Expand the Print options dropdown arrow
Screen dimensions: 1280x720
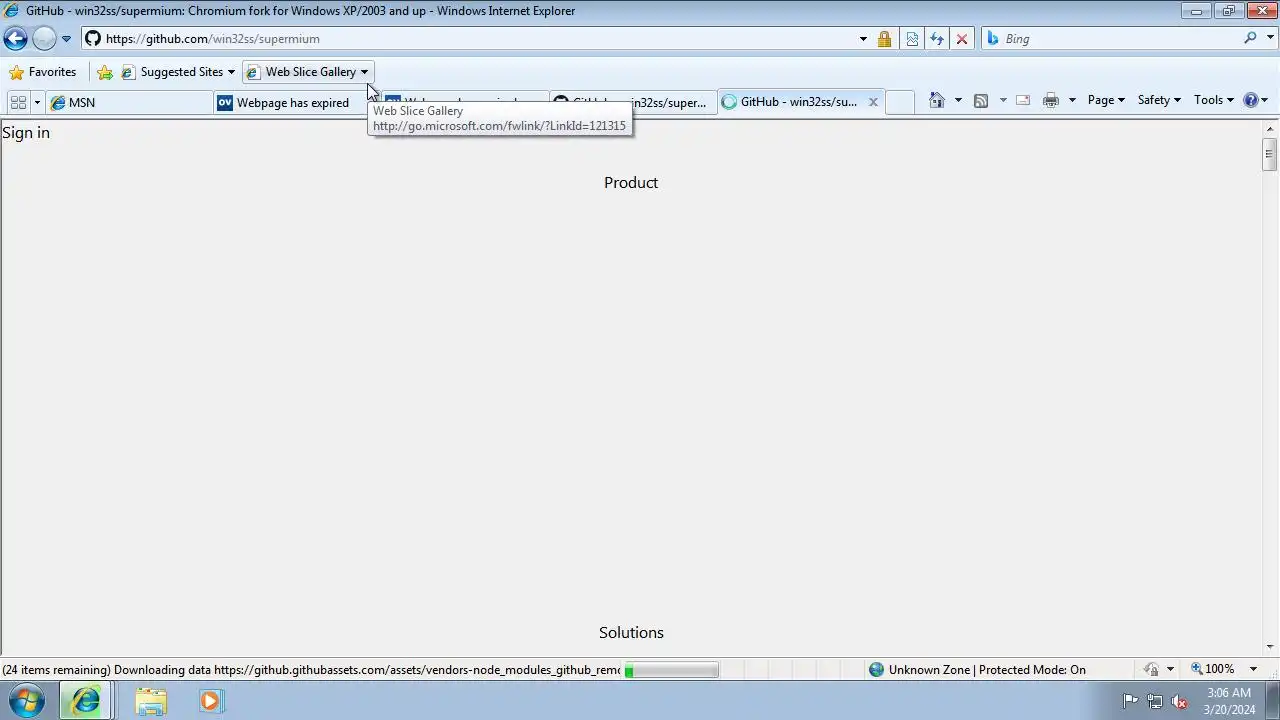pyautogui.click(x=1072, y=100)
